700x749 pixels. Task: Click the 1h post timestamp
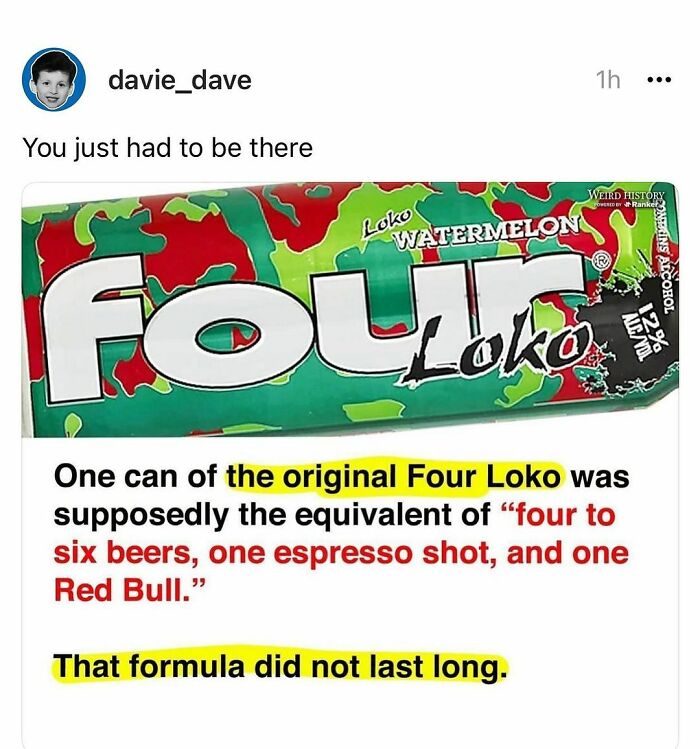click(x=608, y=80)
